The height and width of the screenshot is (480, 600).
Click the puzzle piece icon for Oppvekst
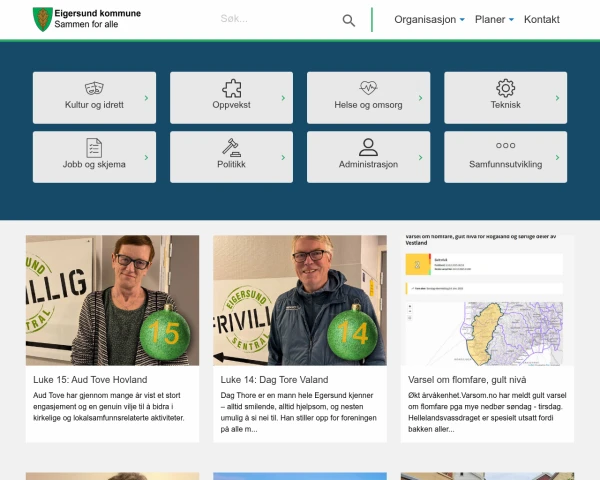click(232, 88)
